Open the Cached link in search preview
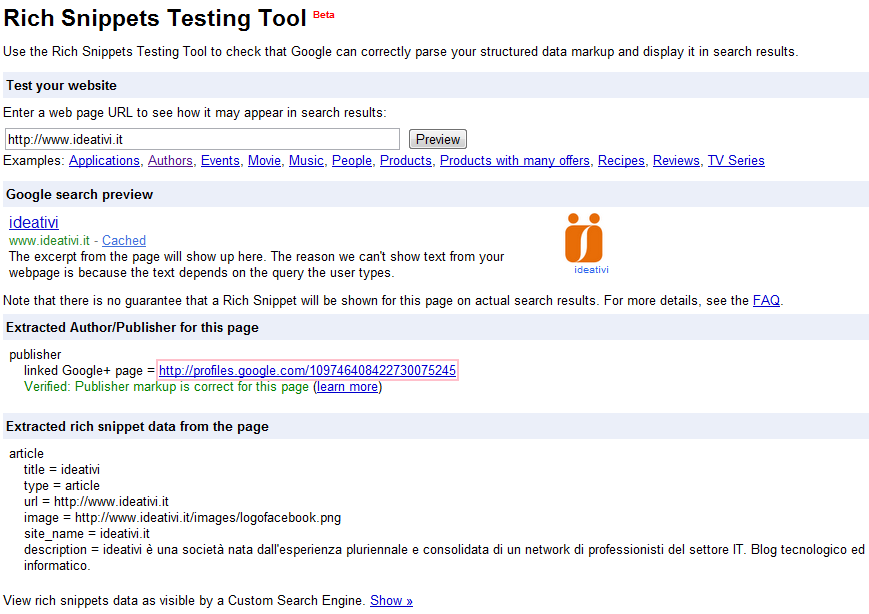Image resolution: width=869 pixels, height=614 pixels. (x=124, y=241)
